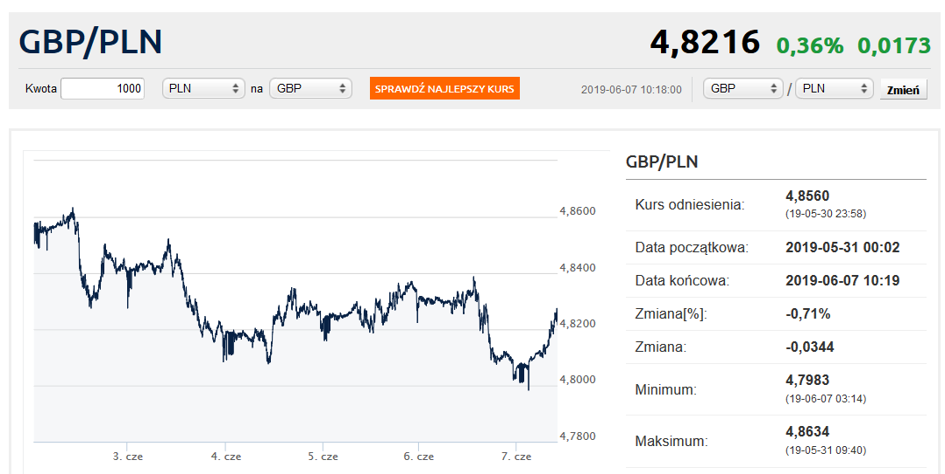Click the change value -0,0344

pos(810,347)
